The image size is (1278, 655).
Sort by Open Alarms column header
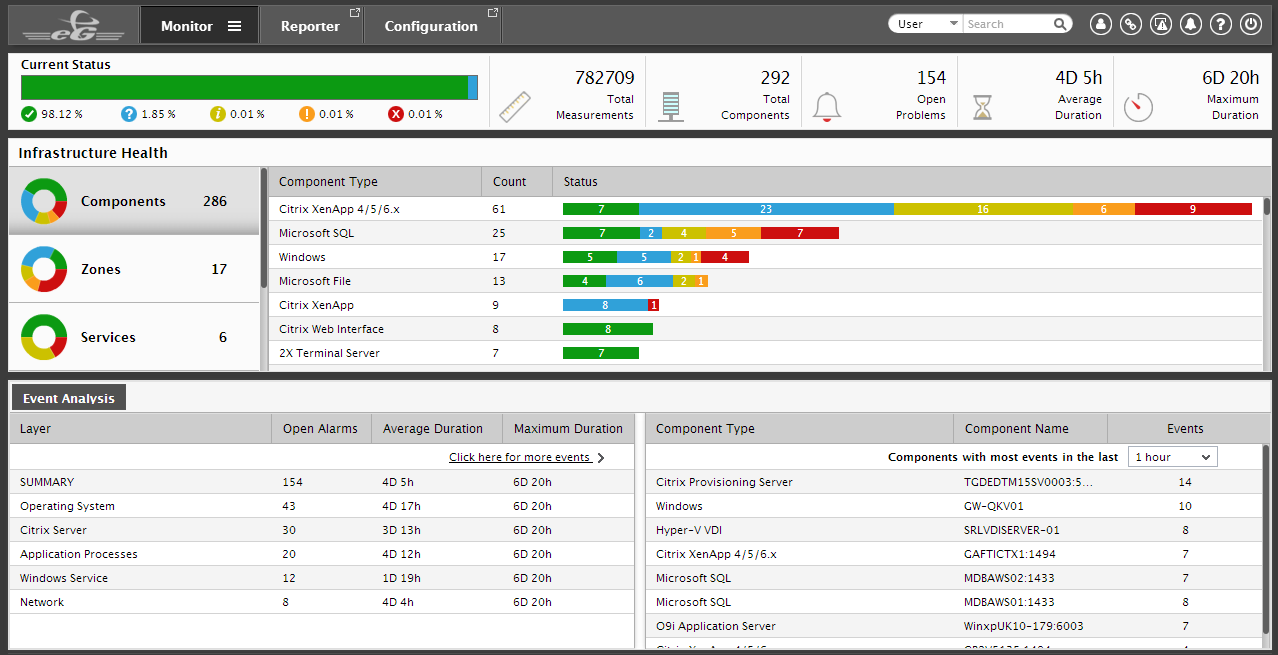(x=320, y=429)
